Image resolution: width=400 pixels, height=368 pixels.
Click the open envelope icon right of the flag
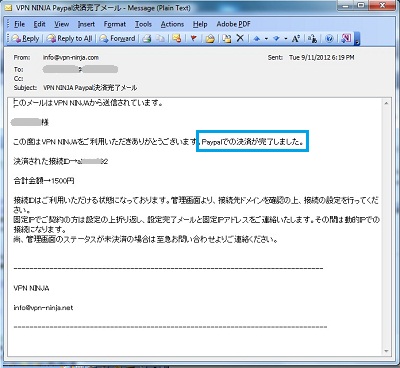pyautogui.click(x=210, y=39)
